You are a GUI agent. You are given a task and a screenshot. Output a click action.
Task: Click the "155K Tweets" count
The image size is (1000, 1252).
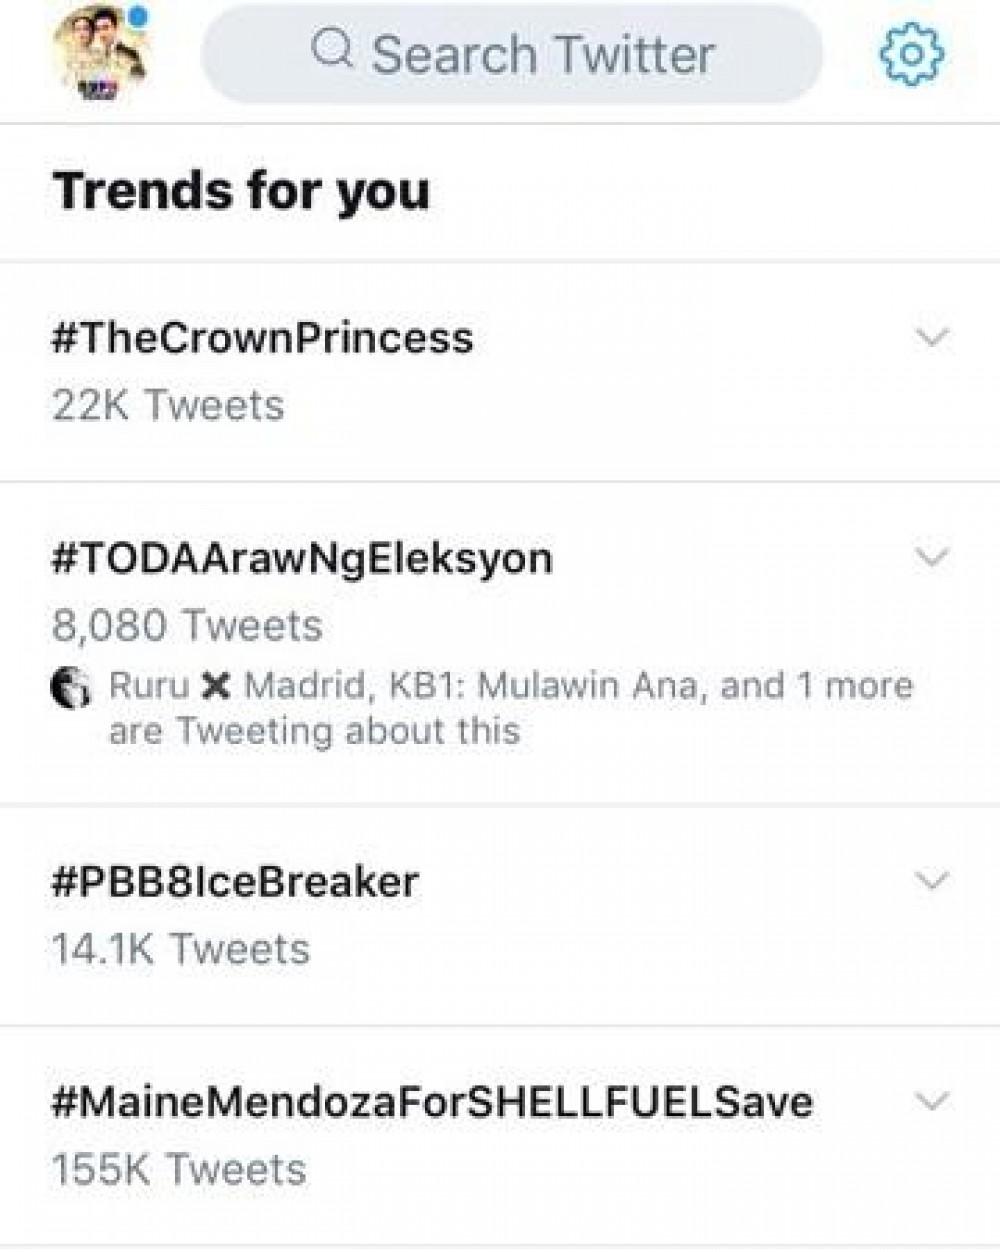click(179, 1169)
